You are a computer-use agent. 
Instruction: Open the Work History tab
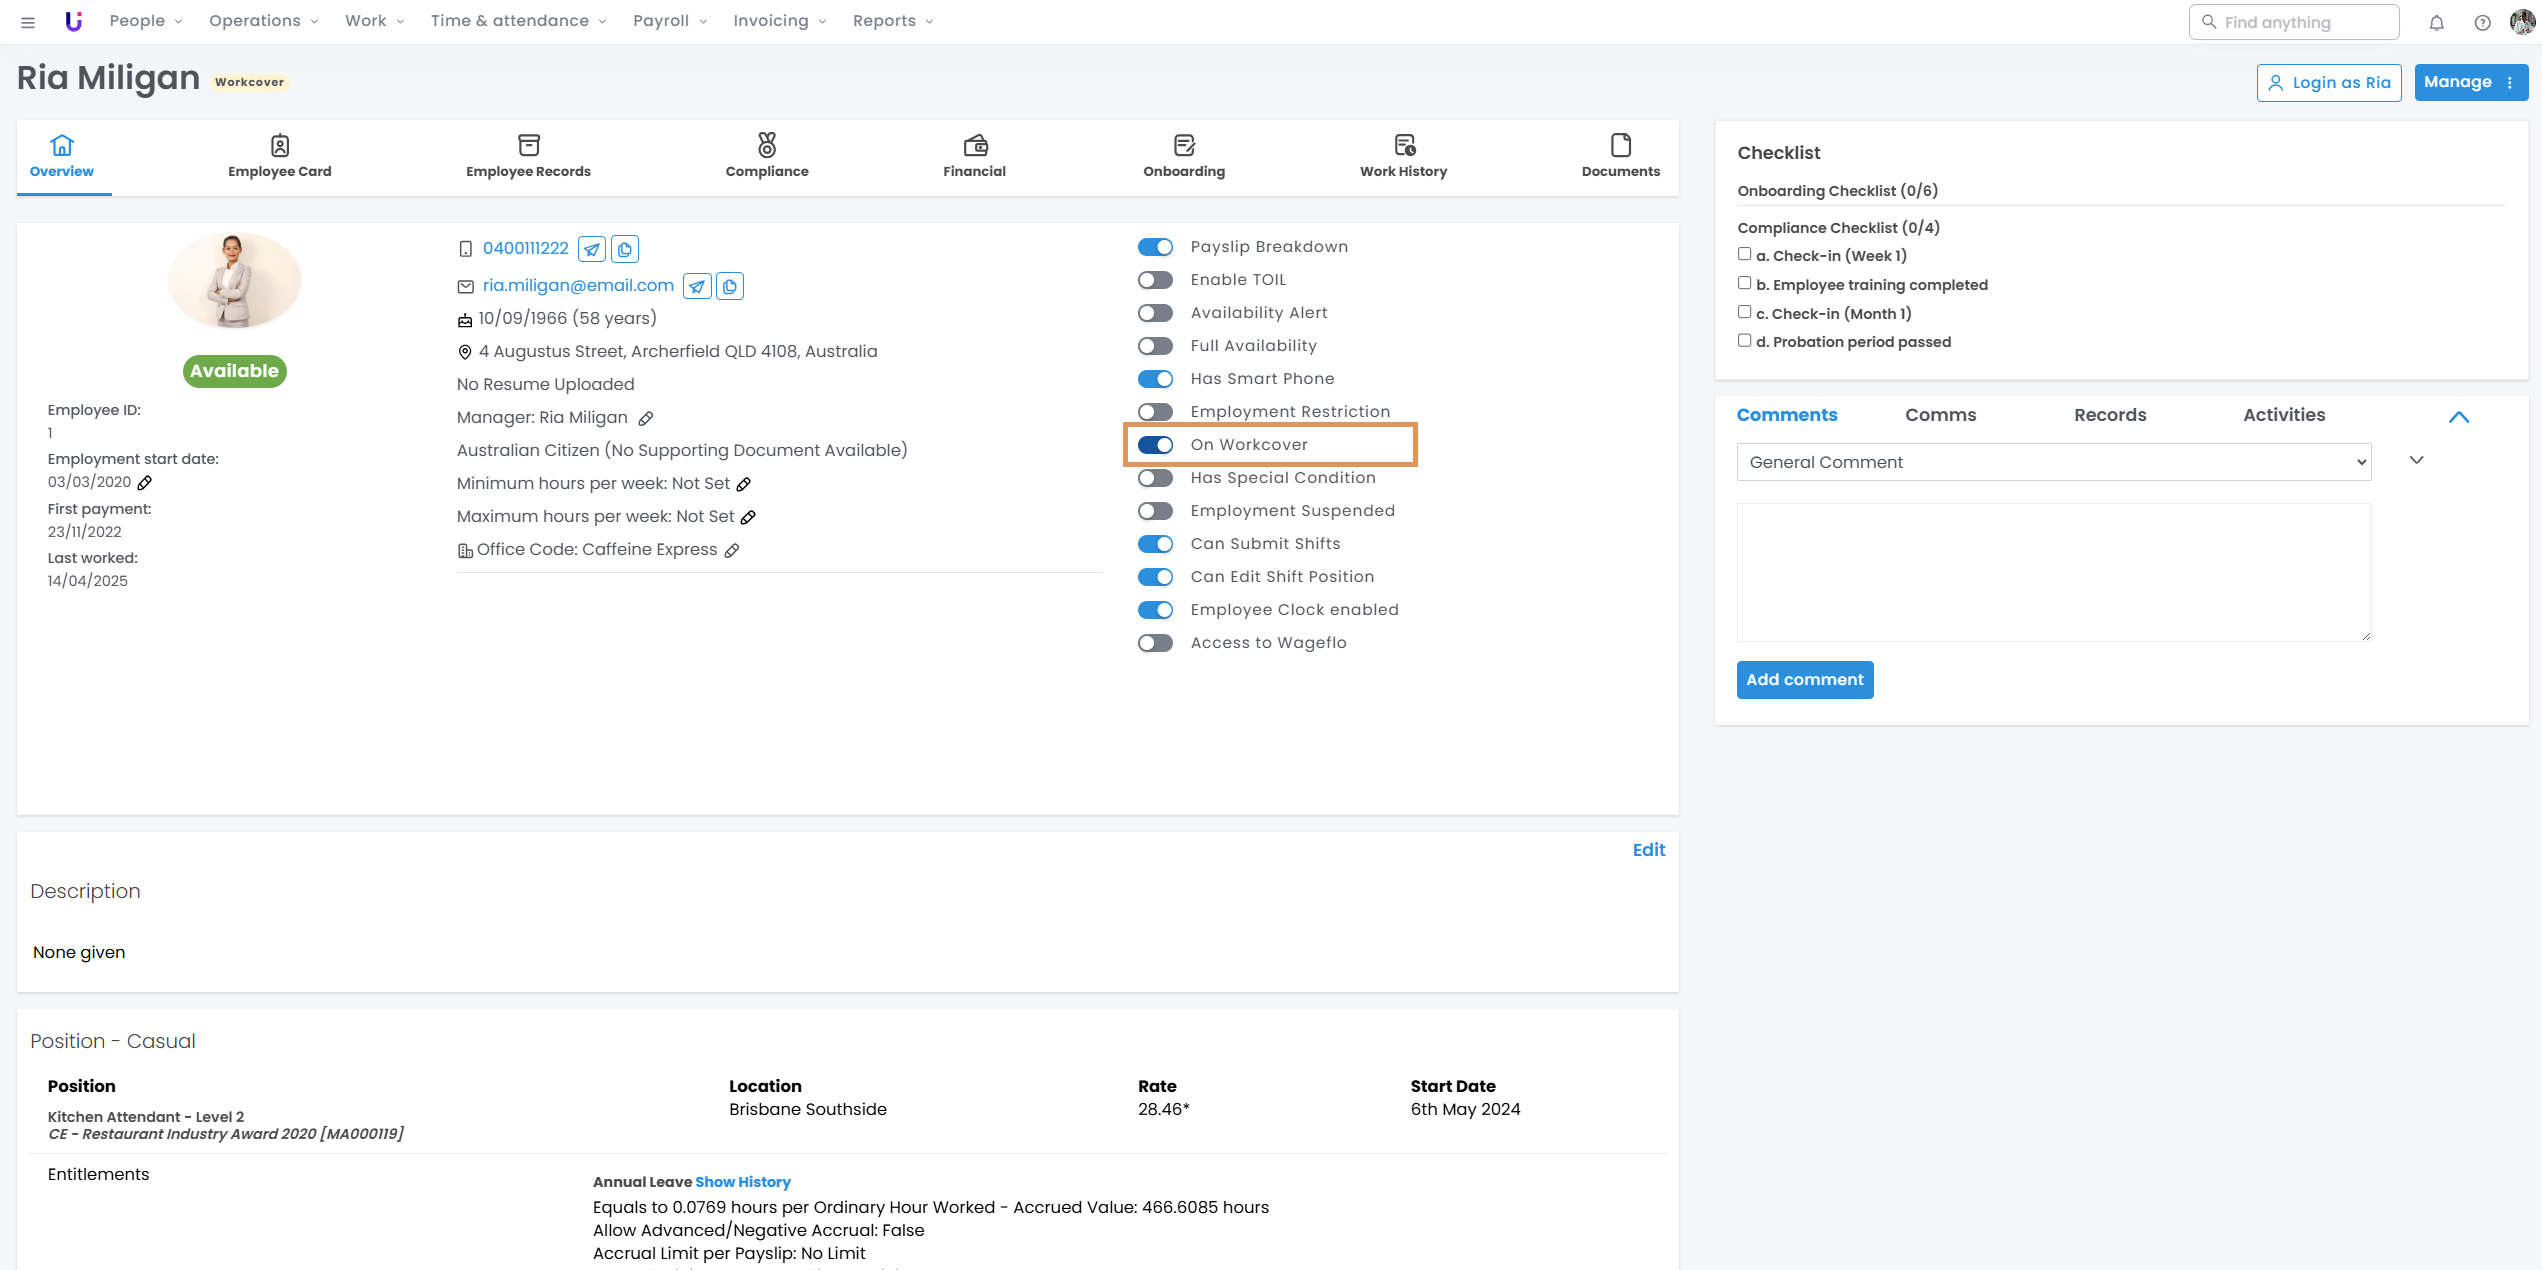[1402, 156]
